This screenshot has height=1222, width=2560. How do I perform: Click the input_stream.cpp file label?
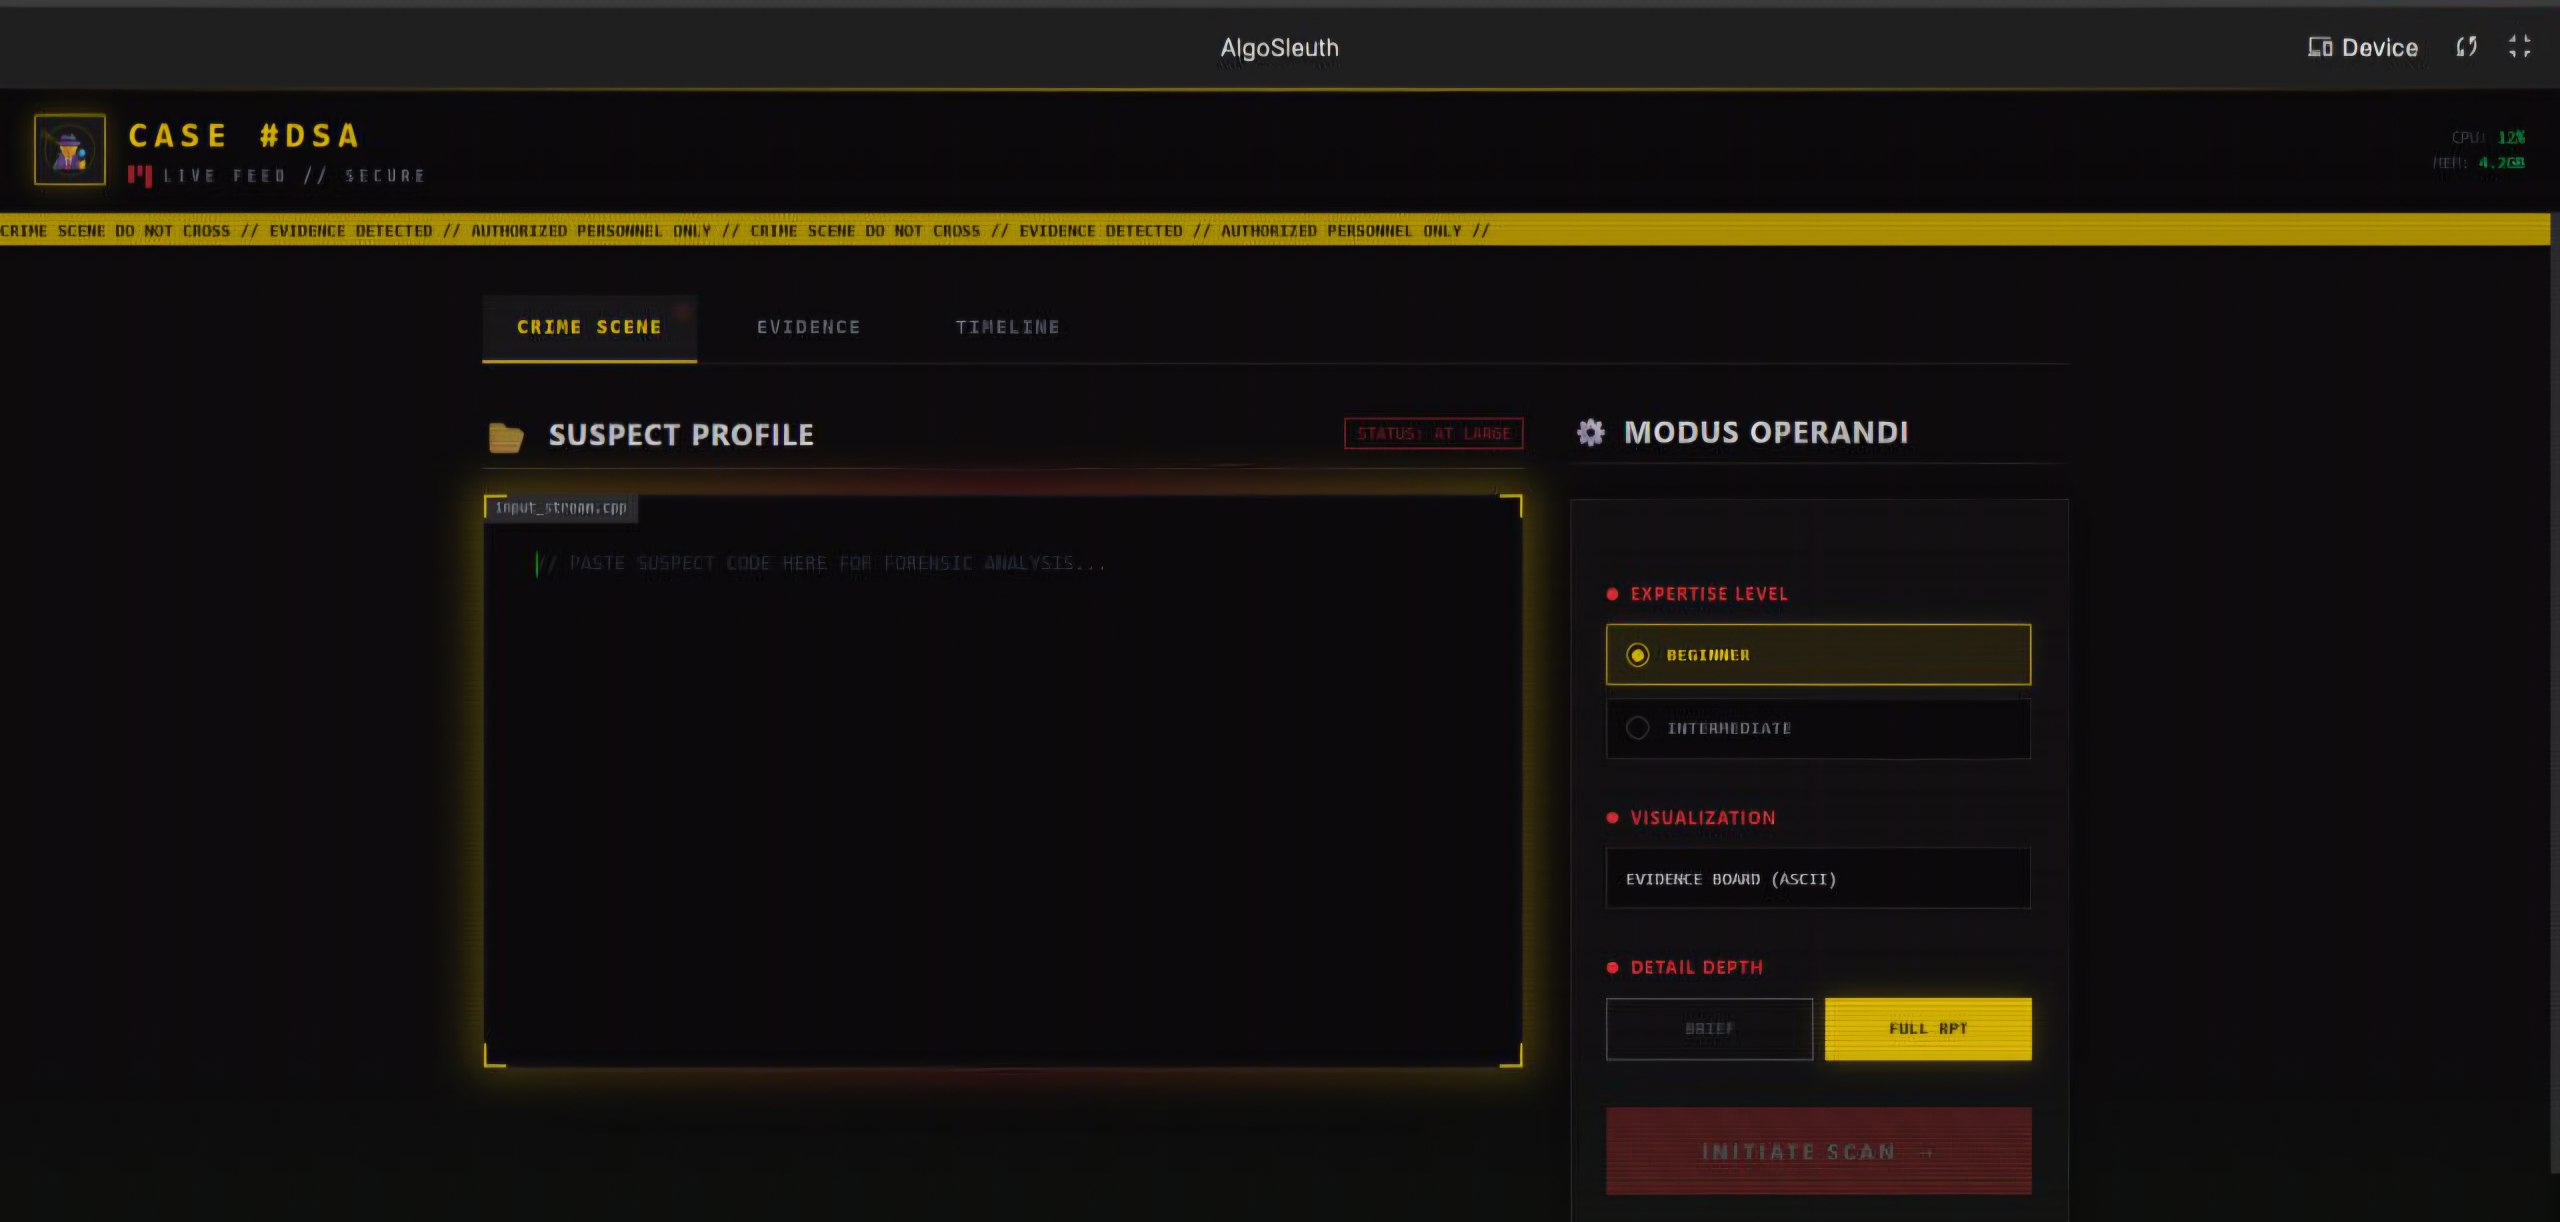pyautogui.click(x=561, y=508)
